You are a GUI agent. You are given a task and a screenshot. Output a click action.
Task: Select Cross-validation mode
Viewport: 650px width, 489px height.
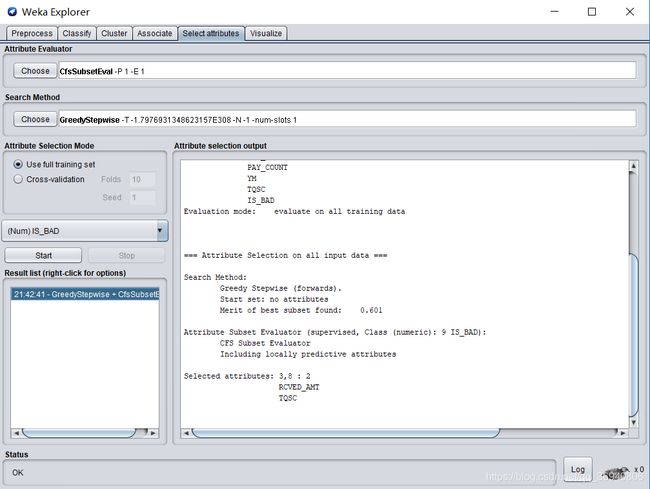(49, 179)
